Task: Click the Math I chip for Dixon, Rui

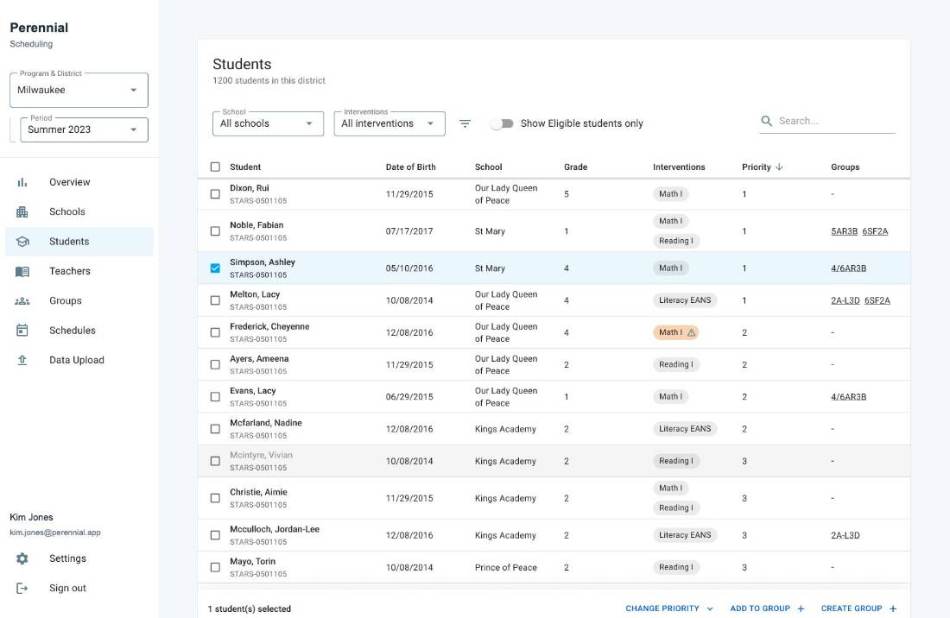Action: tap(670, 194)
